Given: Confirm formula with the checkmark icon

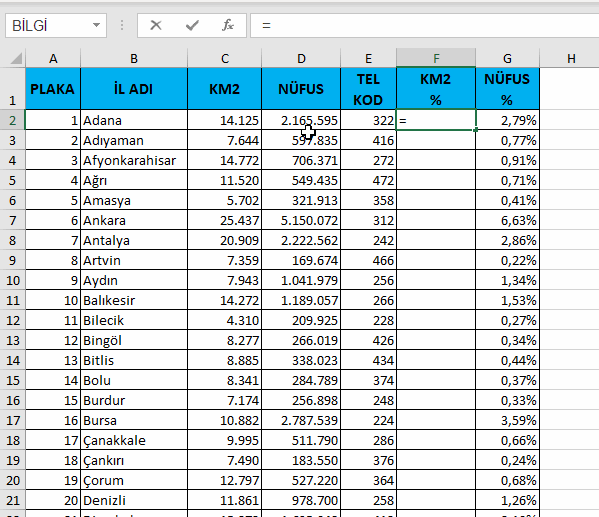Looking at the screenshot, I should (x=192, y=26).
